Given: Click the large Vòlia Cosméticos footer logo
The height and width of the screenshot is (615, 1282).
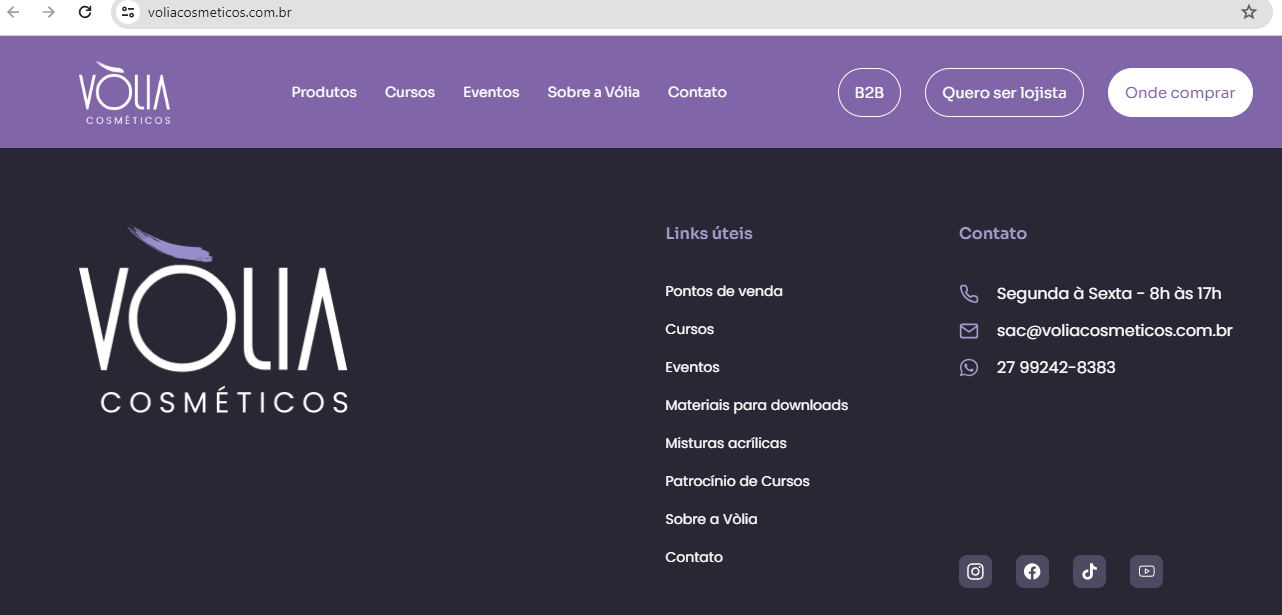Looking at the screenshot, I should point(214,320).
